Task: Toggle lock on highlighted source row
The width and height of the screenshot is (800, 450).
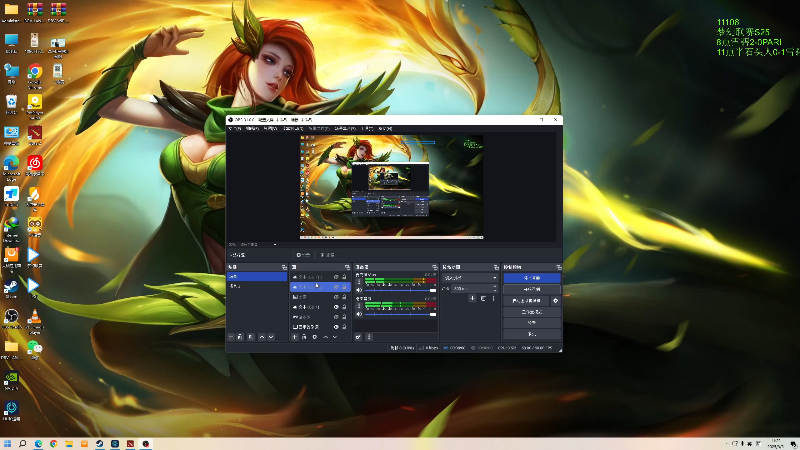Action: coord(344,287)
